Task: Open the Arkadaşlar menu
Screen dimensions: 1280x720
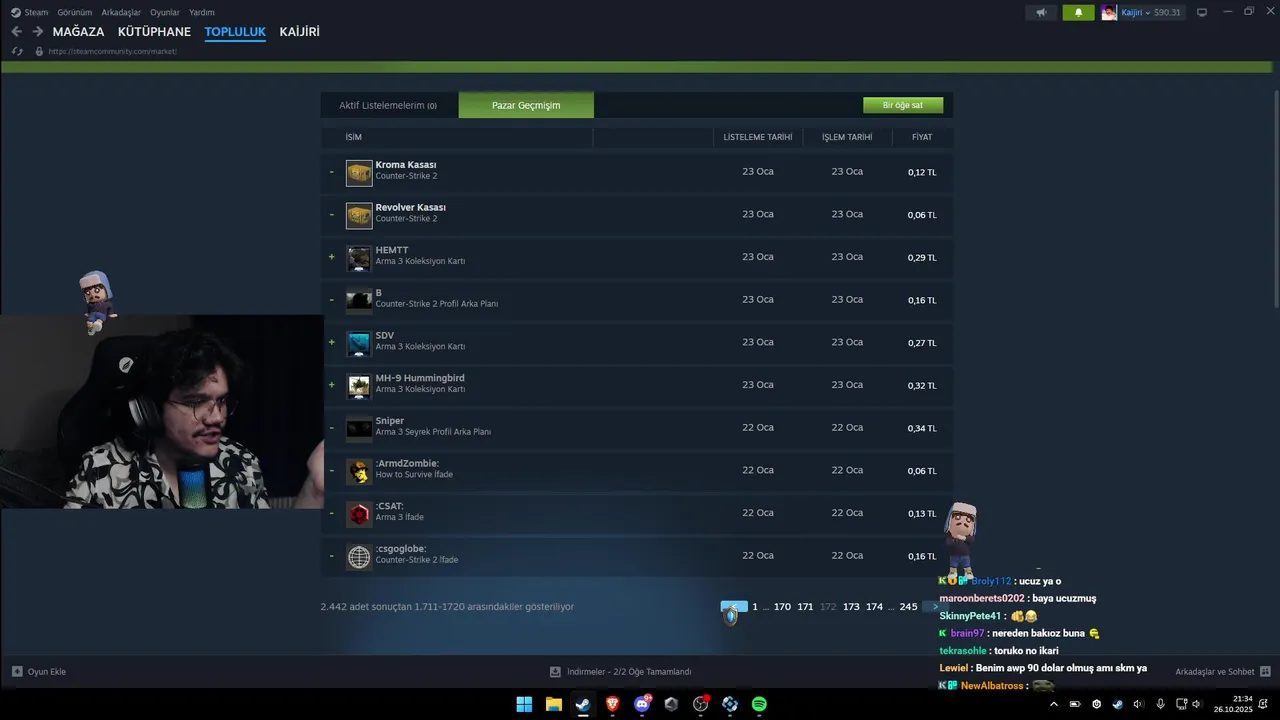Action: click(x=121, y=12)
